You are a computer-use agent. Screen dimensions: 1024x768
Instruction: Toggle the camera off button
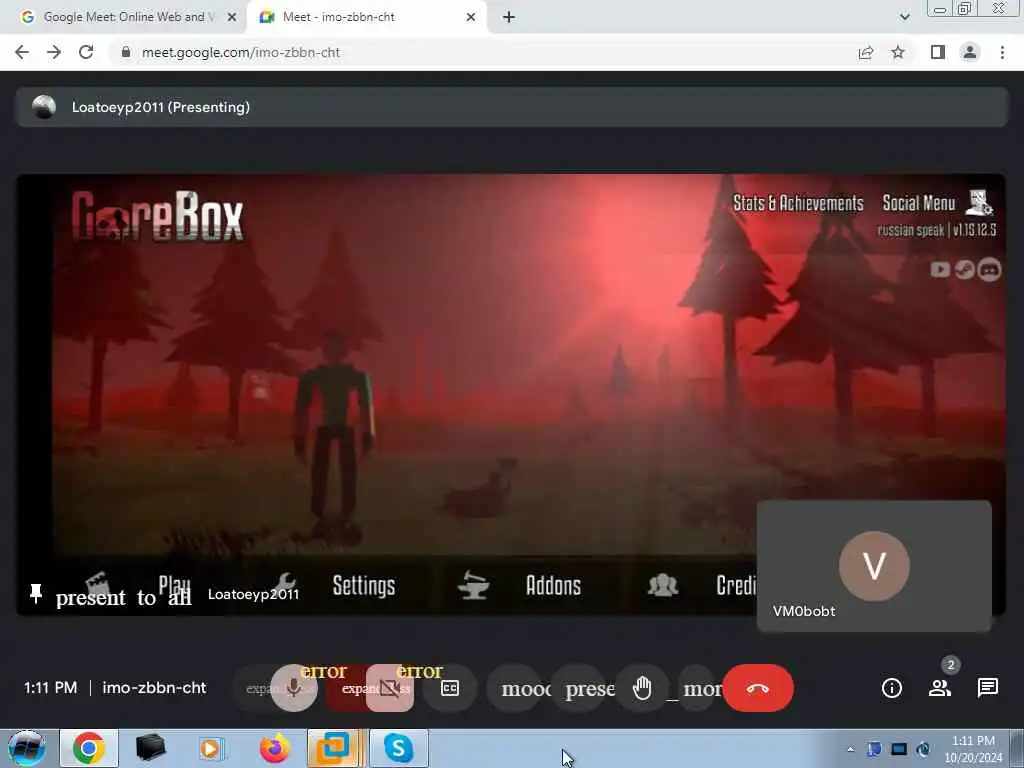pos(390,688)
